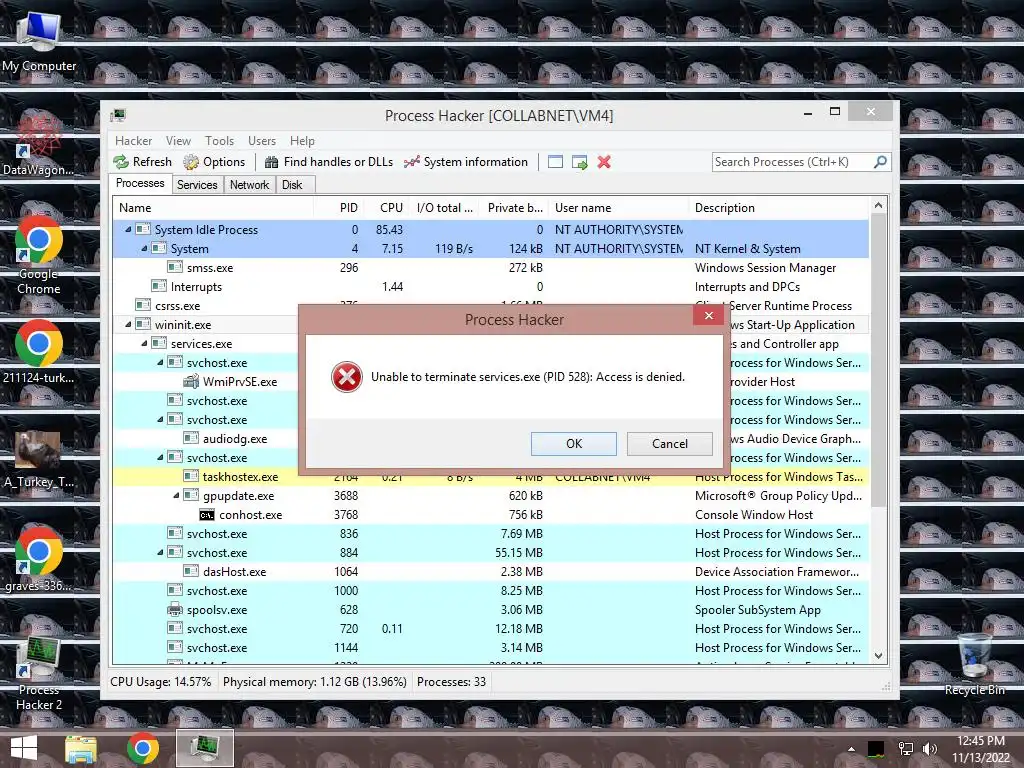Click the scroll up arrow

(x=878, y=205)
